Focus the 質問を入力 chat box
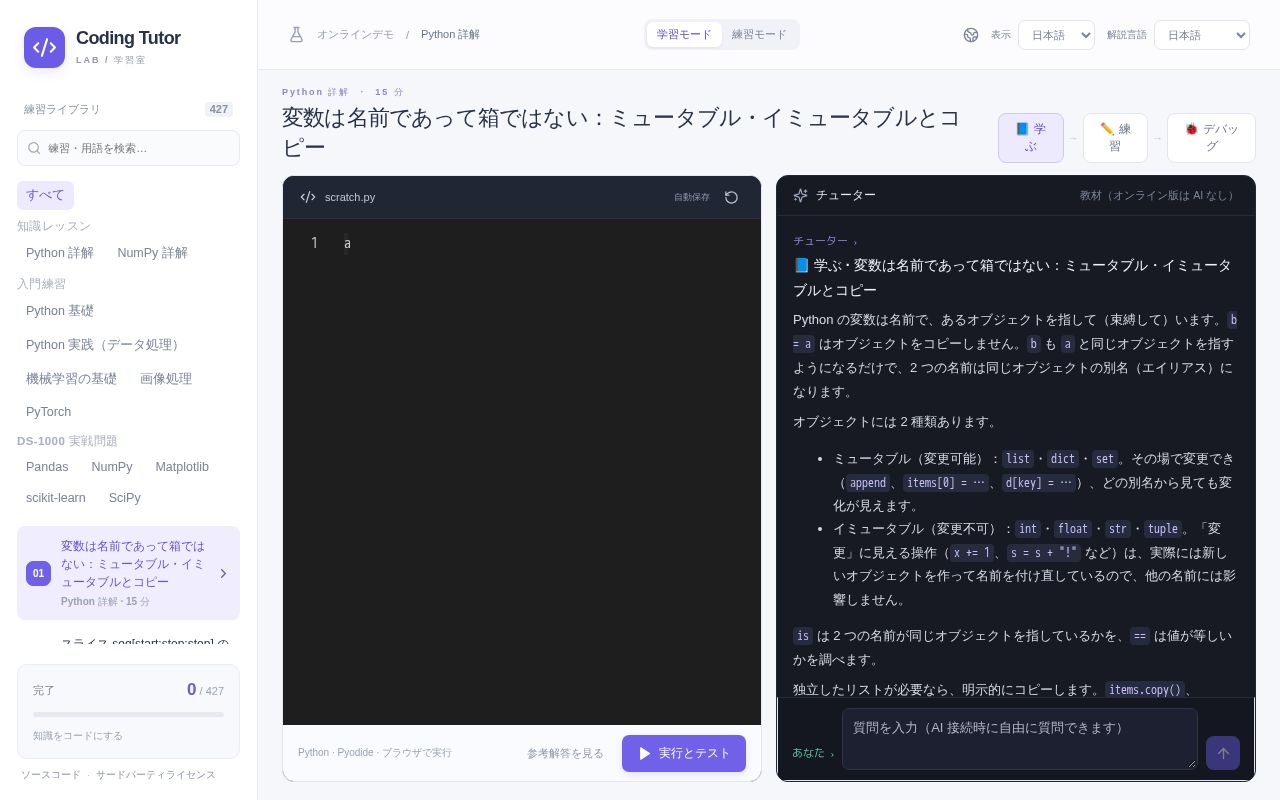The image size is (1280, 800). coord(1020,739)
